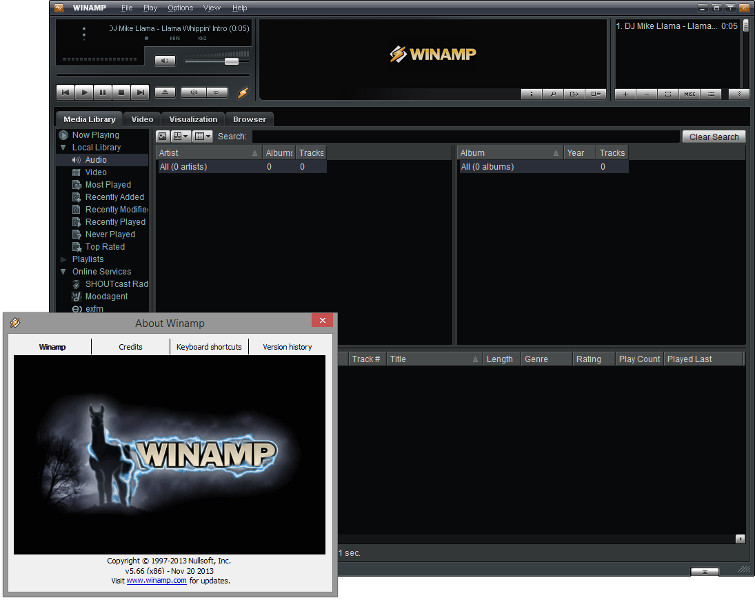Open the File menu
755x600 pixels.
127,8
